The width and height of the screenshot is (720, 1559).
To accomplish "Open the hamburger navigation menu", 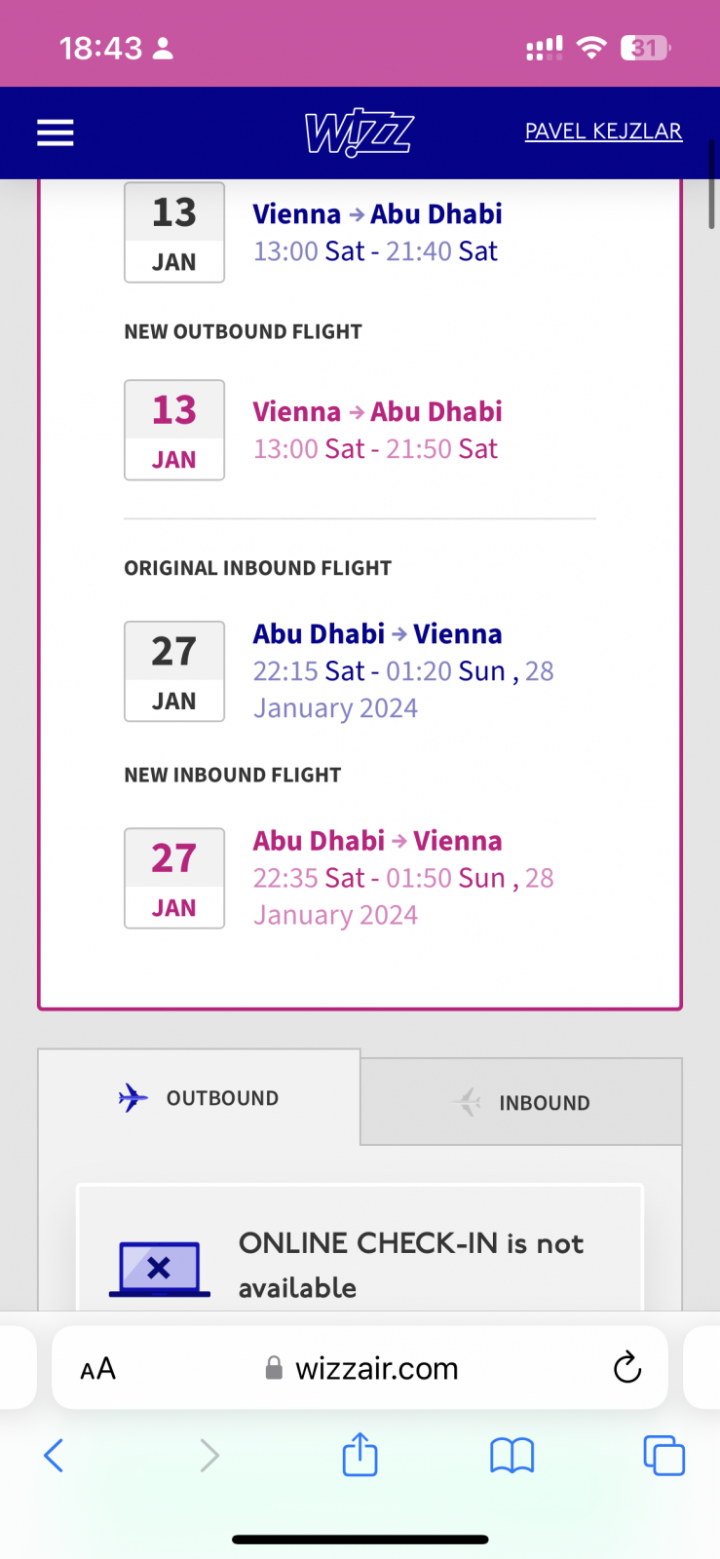I will coord(55,133).
